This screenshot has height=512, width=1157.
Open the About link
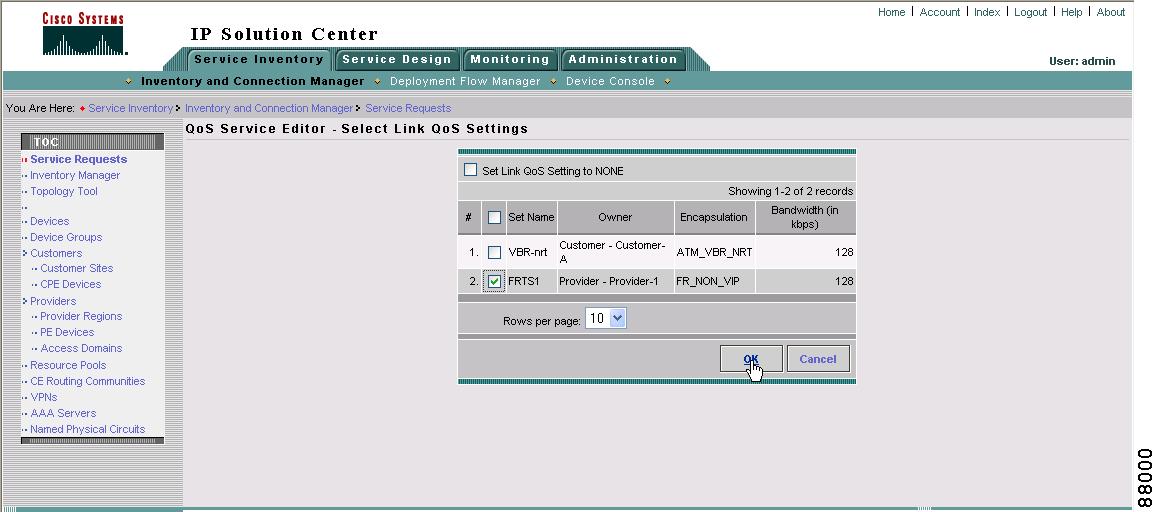tap(1111, 12)
